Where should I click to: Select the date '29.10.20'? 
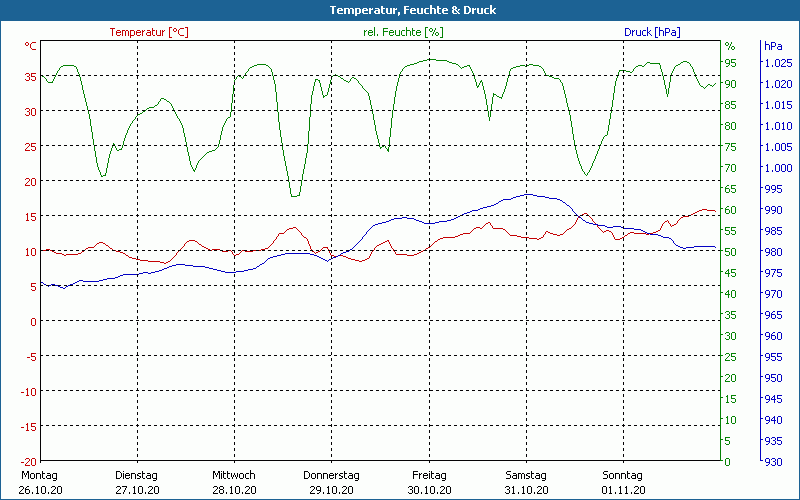point(331,490)
